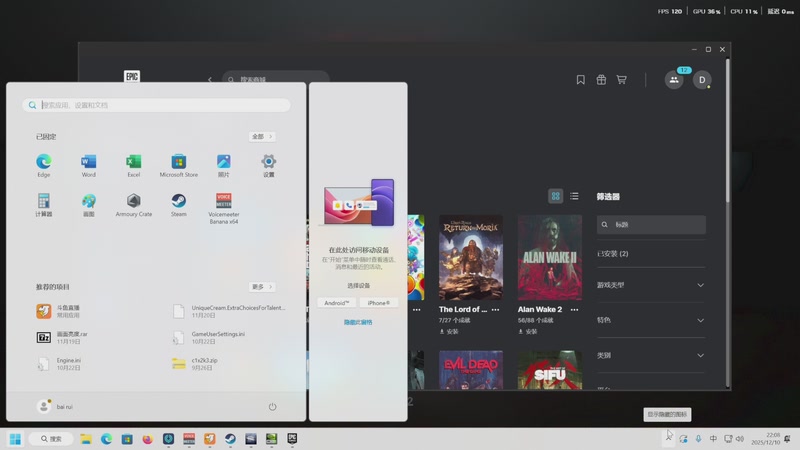Click 隐藏此窗格 link in phone pane
The height and width of the screenshot is (450, 800).
(358, 322)
